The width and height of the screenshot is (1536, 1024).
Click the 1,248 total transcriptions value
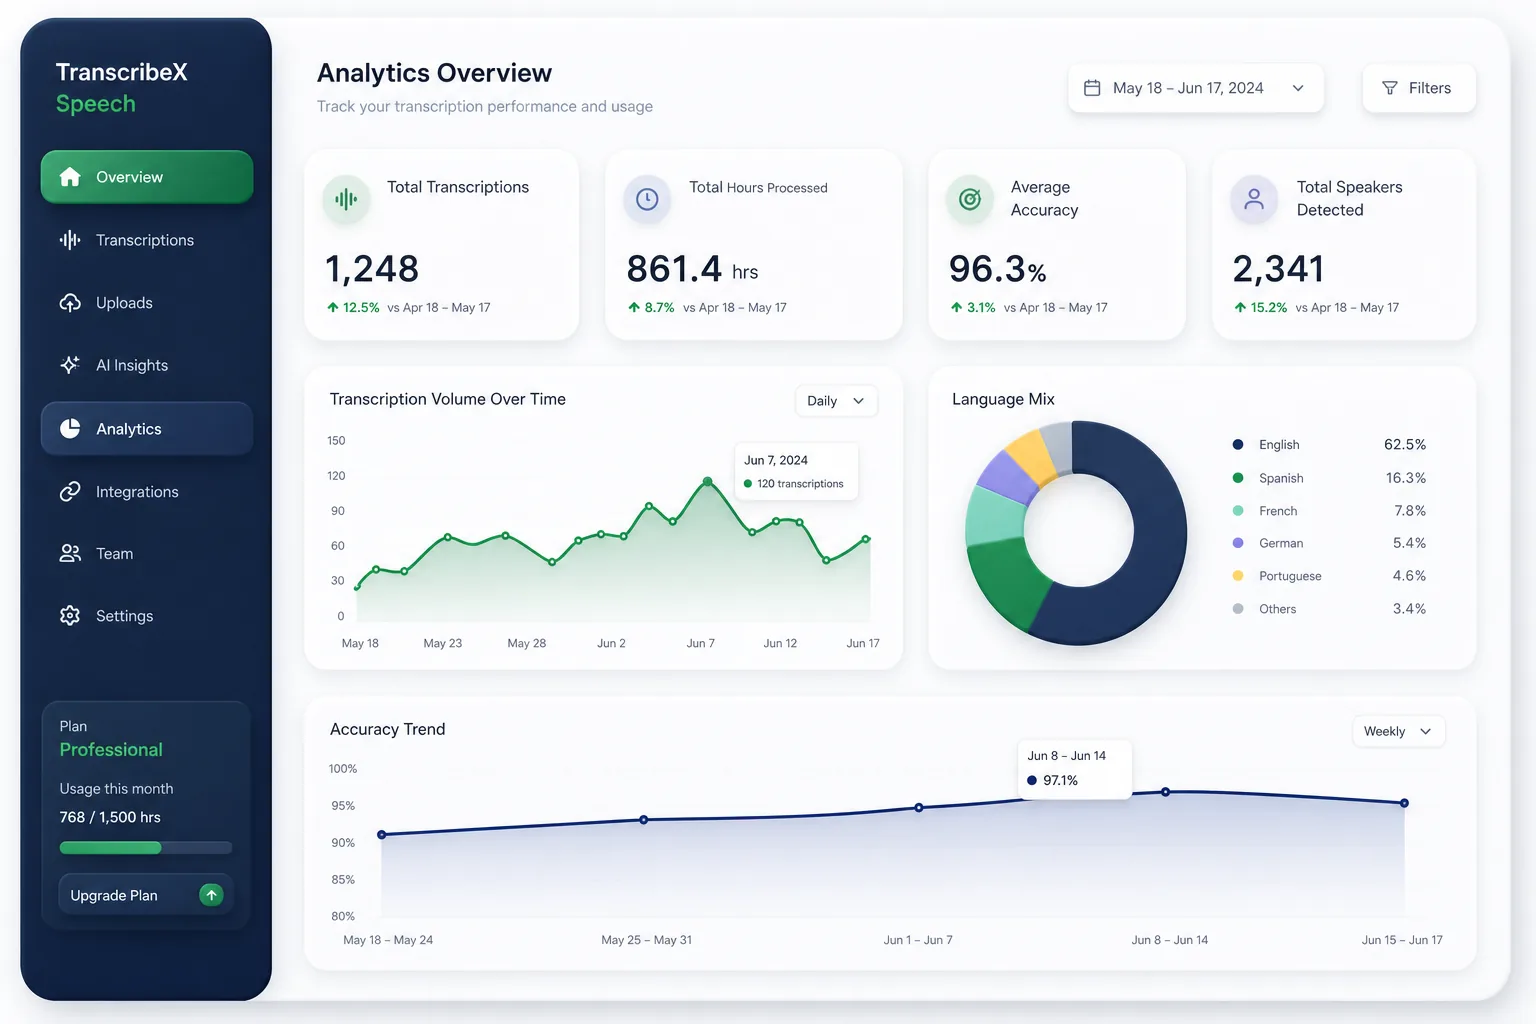click(x=372, y=269)
